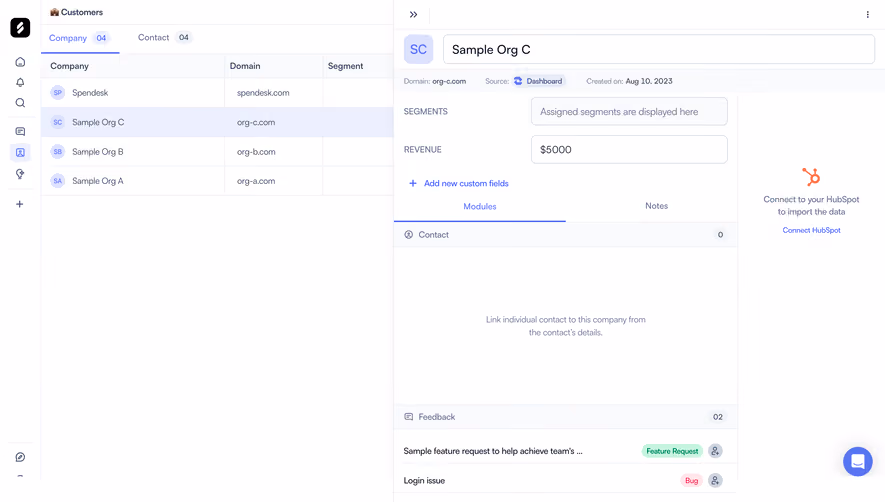Screen dimensions: 885x502
Task: Switch to the Company tab
Action: coord(80,38)
